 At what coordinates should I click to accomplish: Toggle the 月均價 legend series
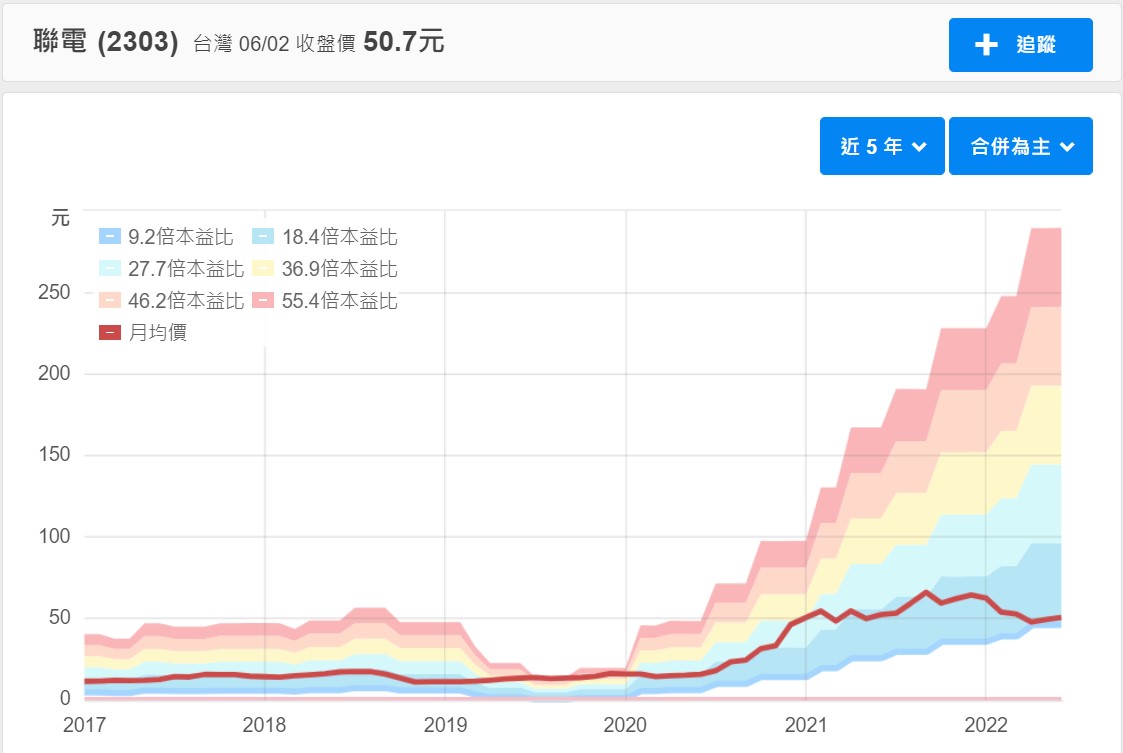click(143, 332)
